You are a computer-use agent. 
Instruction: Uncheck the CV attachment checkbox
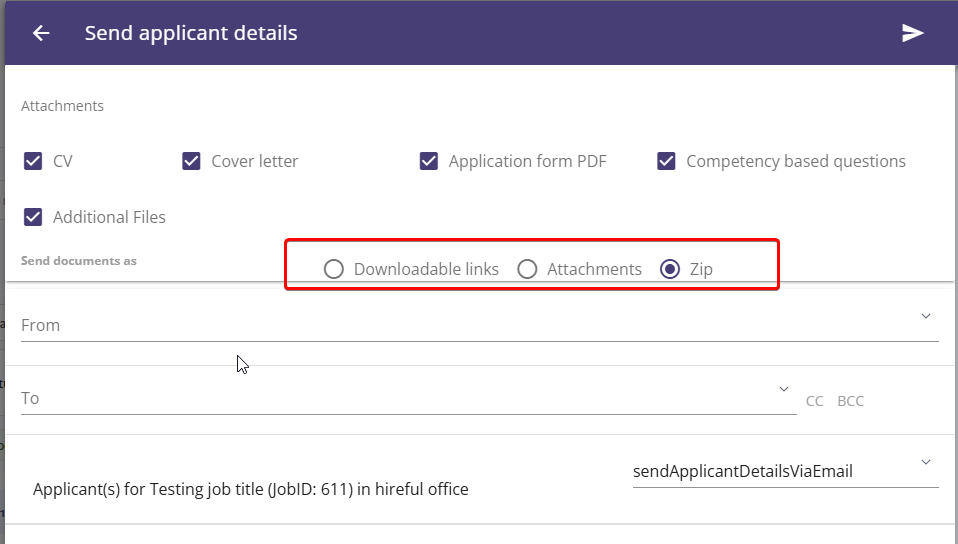pos(33,161)
